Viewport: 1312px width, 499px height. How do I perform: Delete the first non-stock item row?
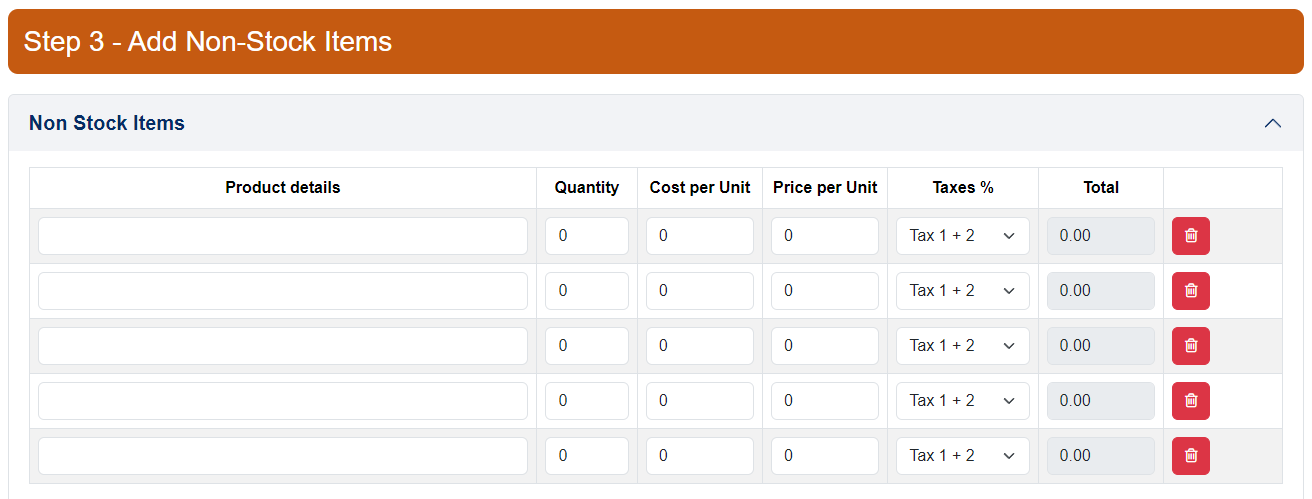tap(1190, 236)
